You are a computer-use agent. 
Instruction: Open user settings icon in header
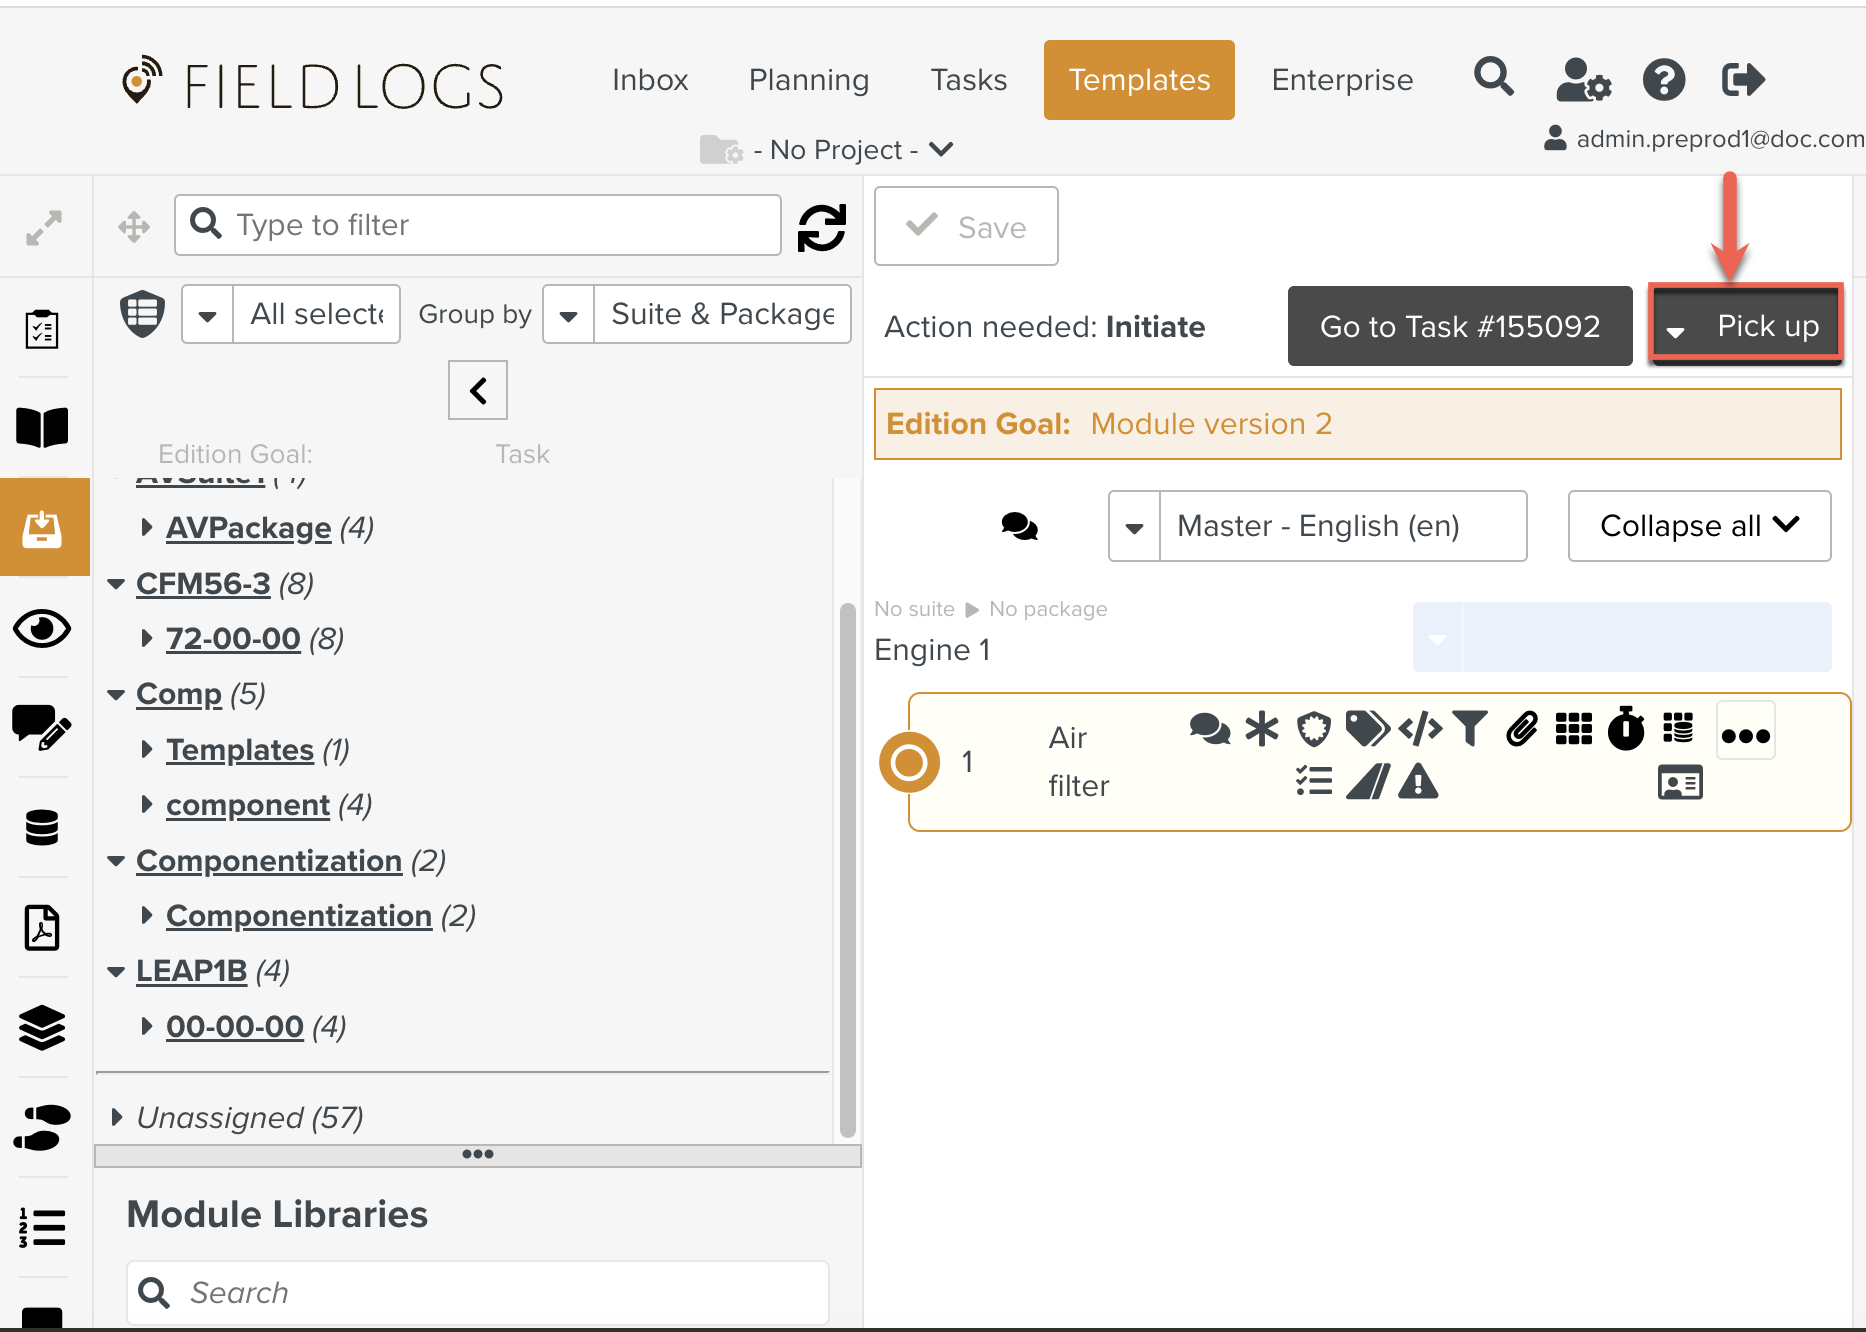coord(1582,80)
